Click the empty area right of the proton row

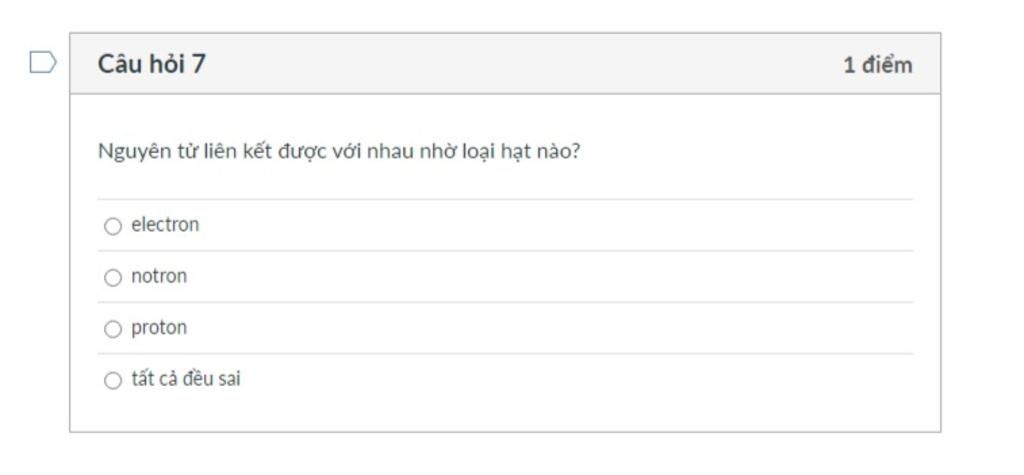[549, 329]
